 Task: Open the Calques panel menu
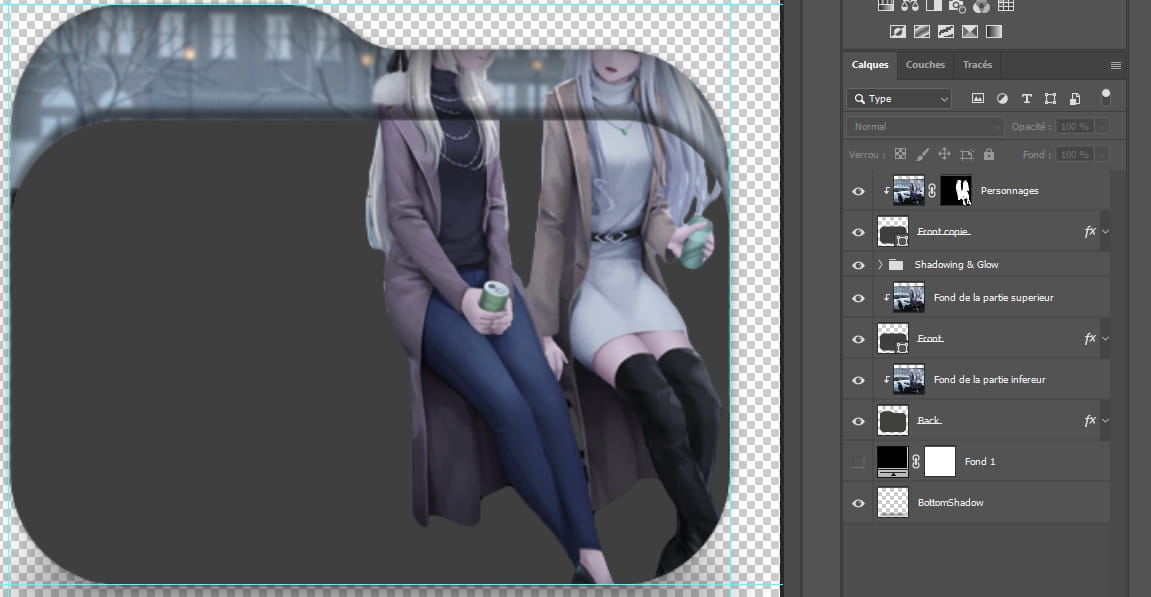1116,65
